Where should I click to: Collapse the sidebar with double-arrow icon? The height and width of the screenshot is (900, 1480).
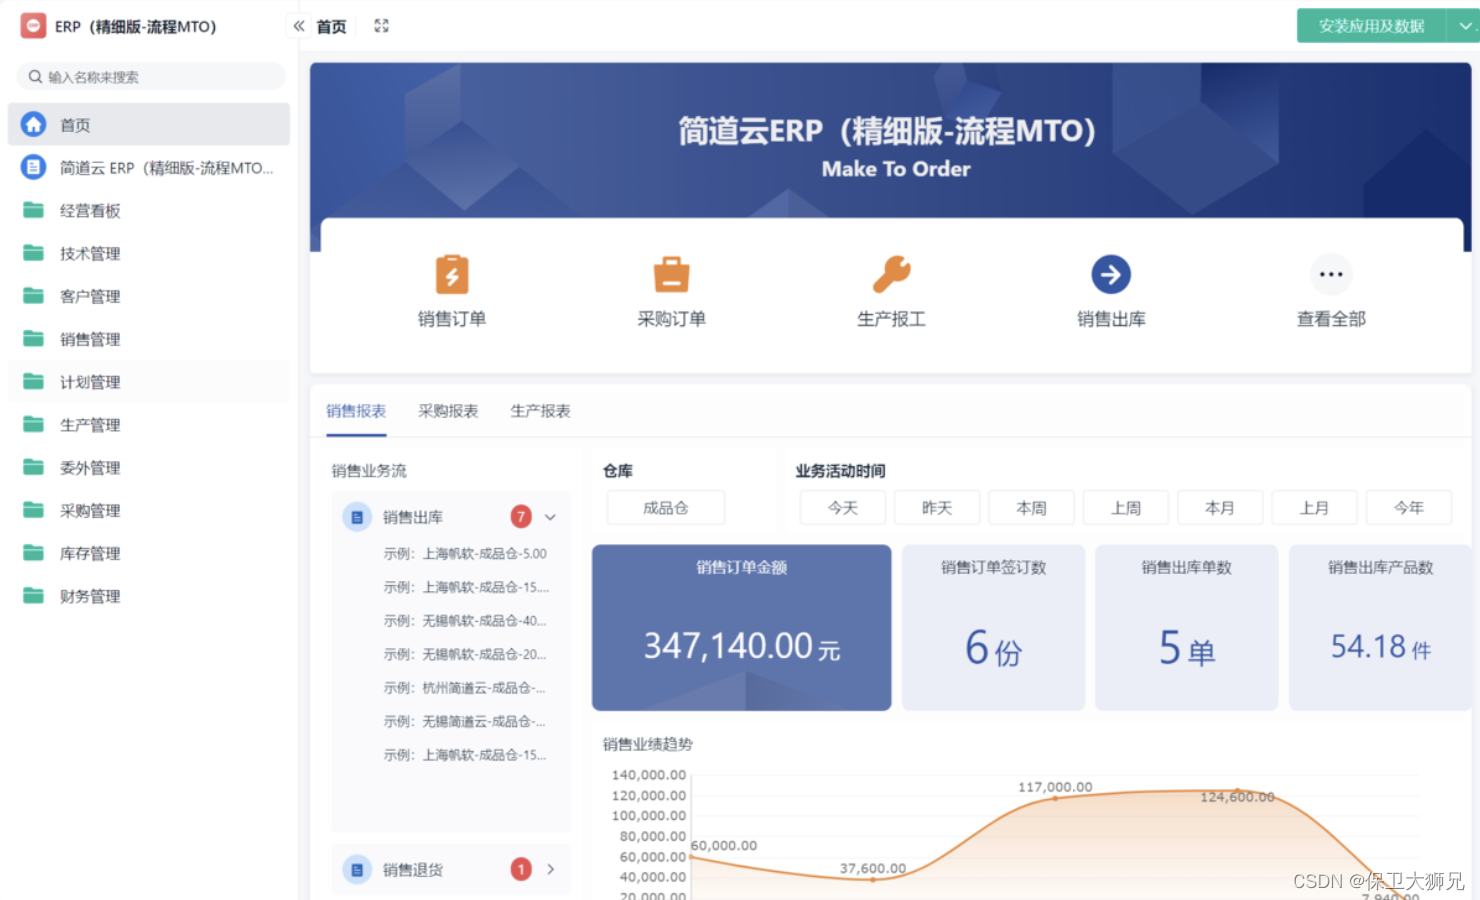tap(298, 26)
